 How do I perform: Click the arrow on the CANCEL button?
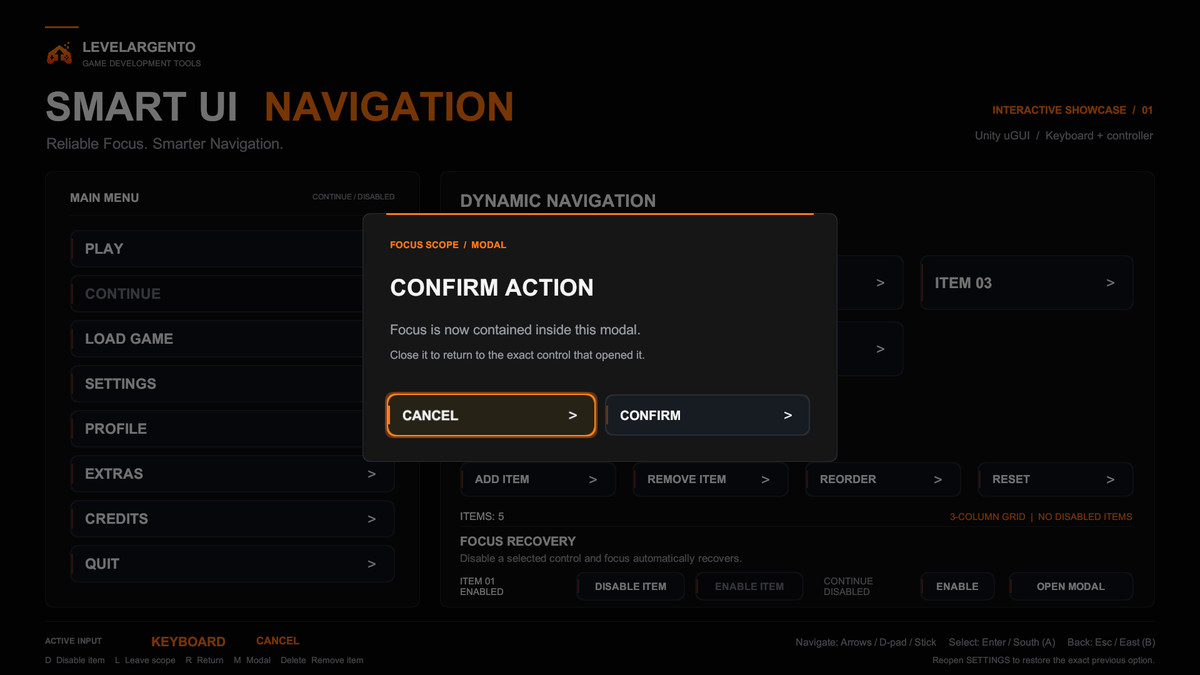573,415
